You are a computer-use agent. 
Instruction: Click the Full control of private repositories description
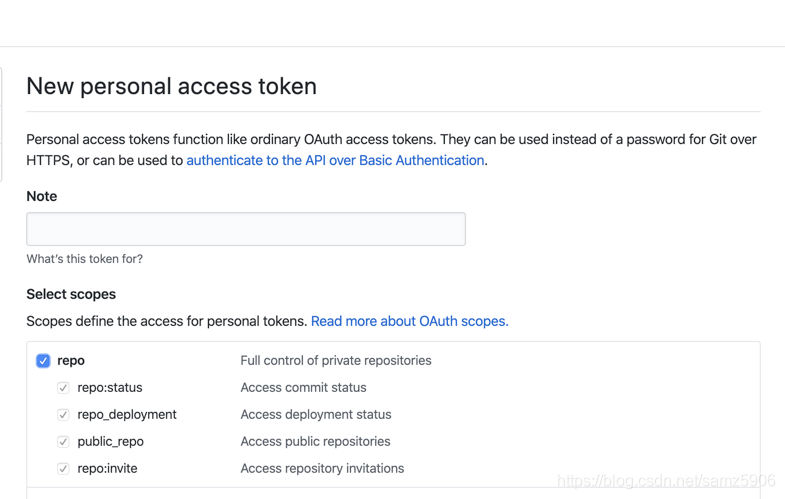tap(336, 361)
